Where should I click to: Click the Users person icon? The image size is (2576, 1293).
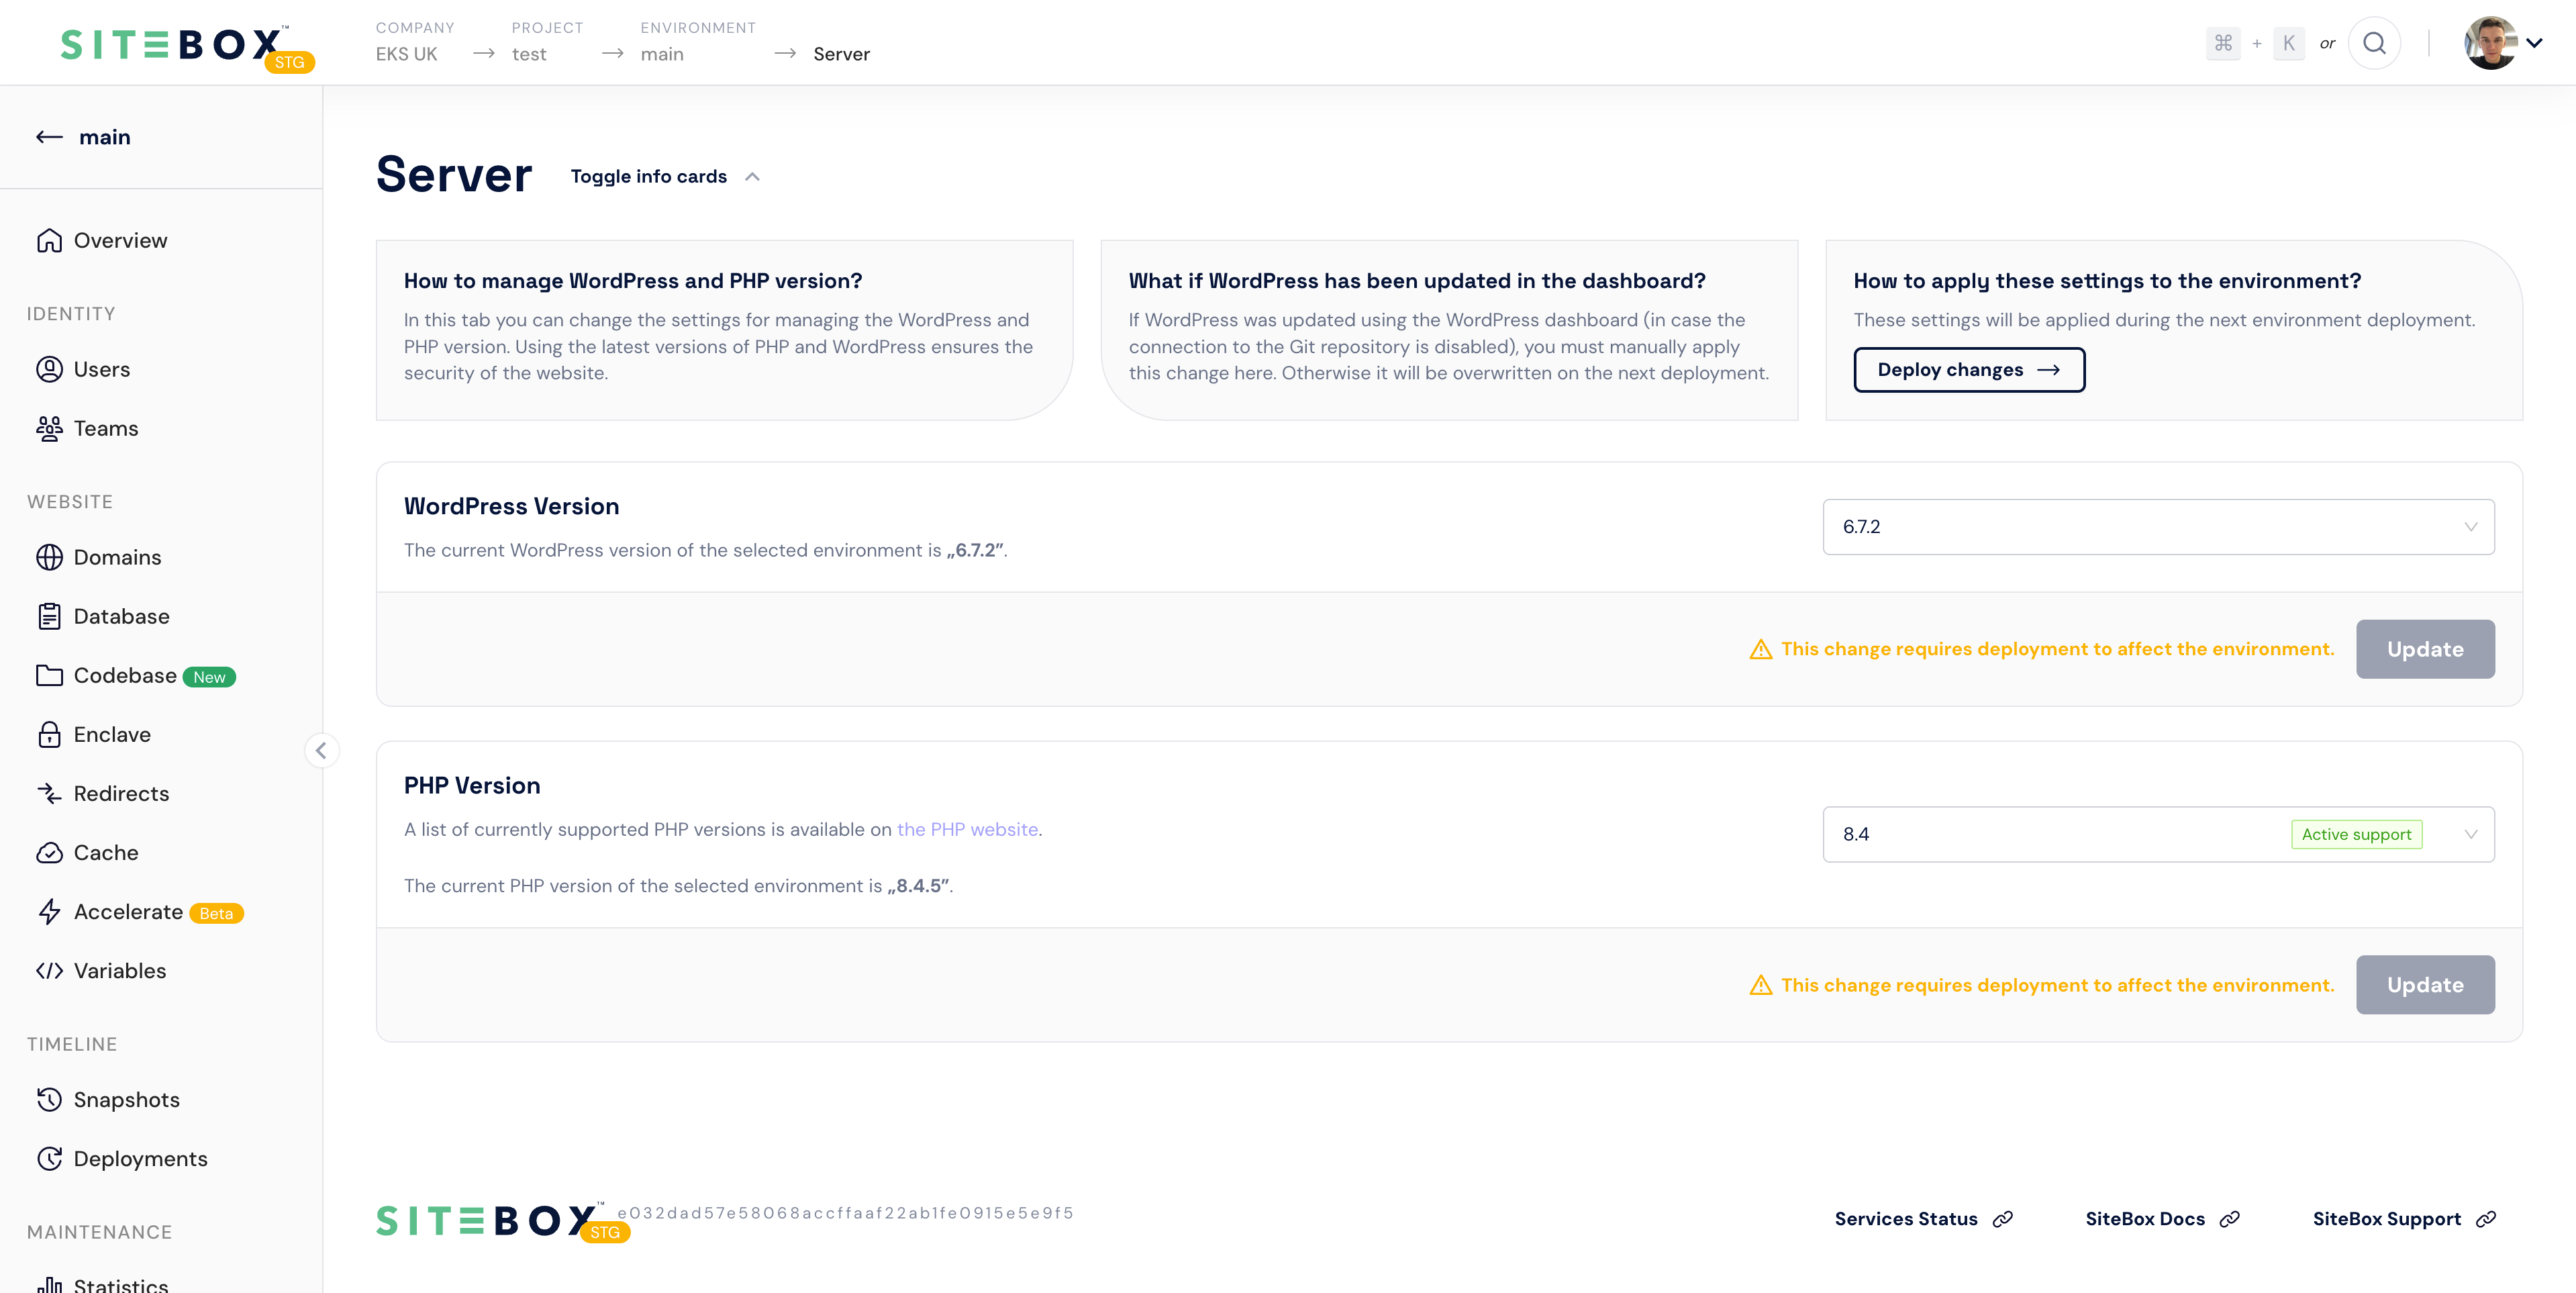(x=49, y=370)
